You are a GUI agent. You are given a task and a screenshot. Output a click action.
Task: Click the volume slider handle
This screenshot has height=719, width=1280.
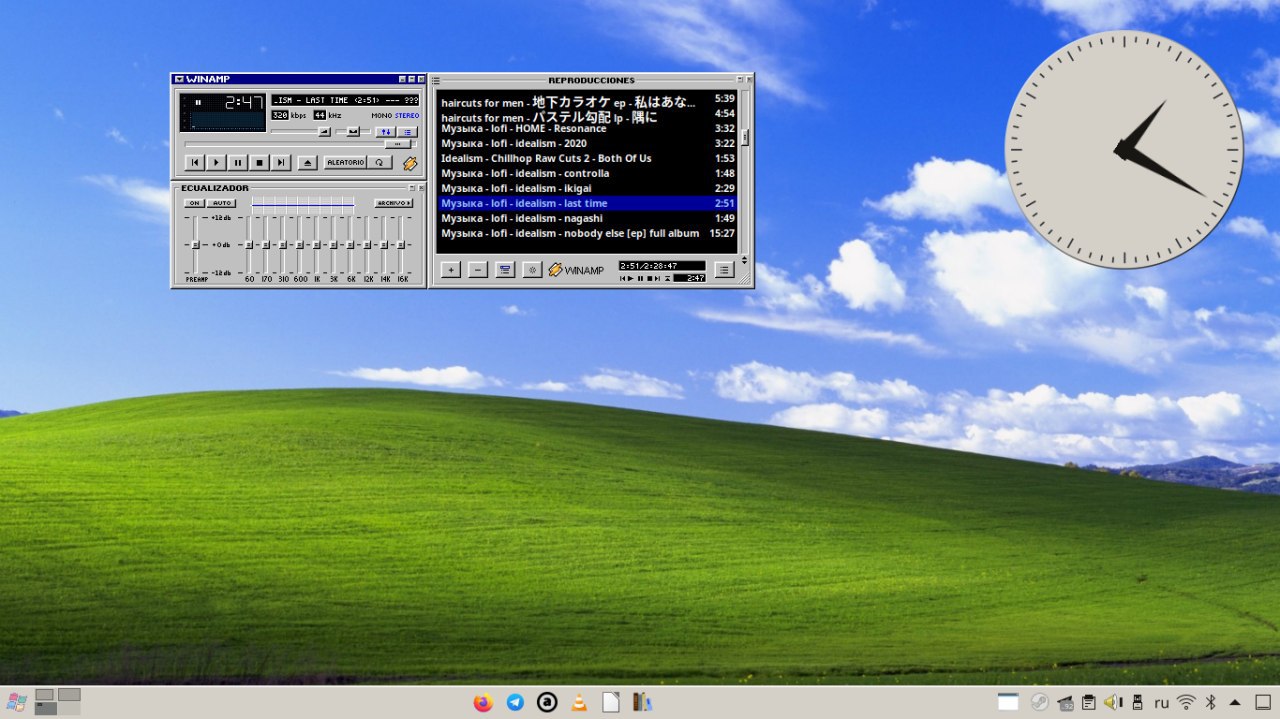[325, 132]
